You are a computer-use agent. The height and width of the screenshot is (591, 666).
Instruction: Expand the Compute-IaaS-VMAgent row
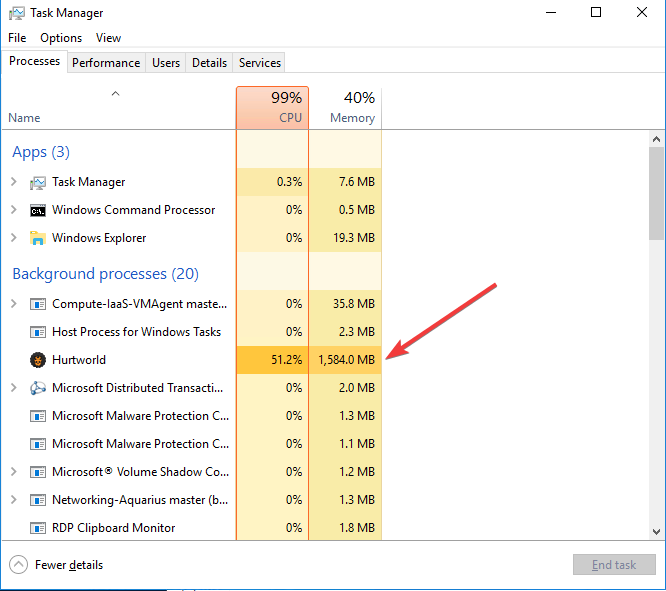click(14, 304)
